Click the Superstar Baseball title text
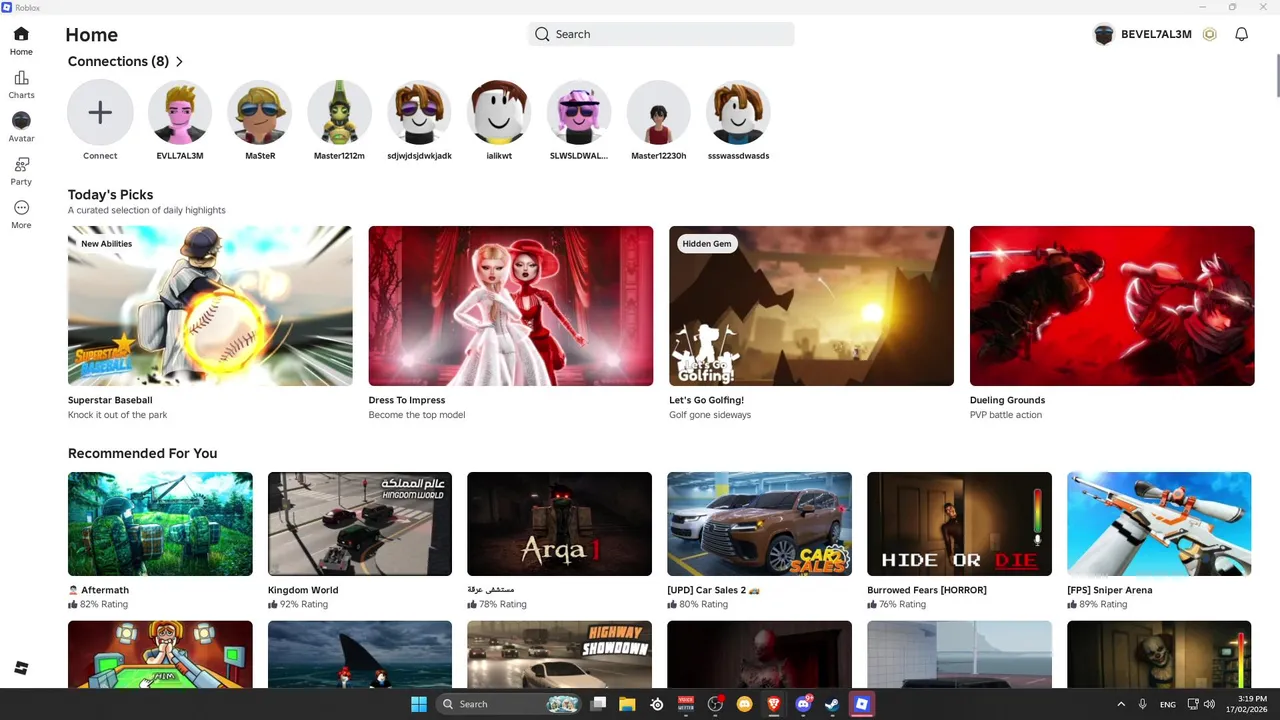1280x720 pixels. pos(110,400)
